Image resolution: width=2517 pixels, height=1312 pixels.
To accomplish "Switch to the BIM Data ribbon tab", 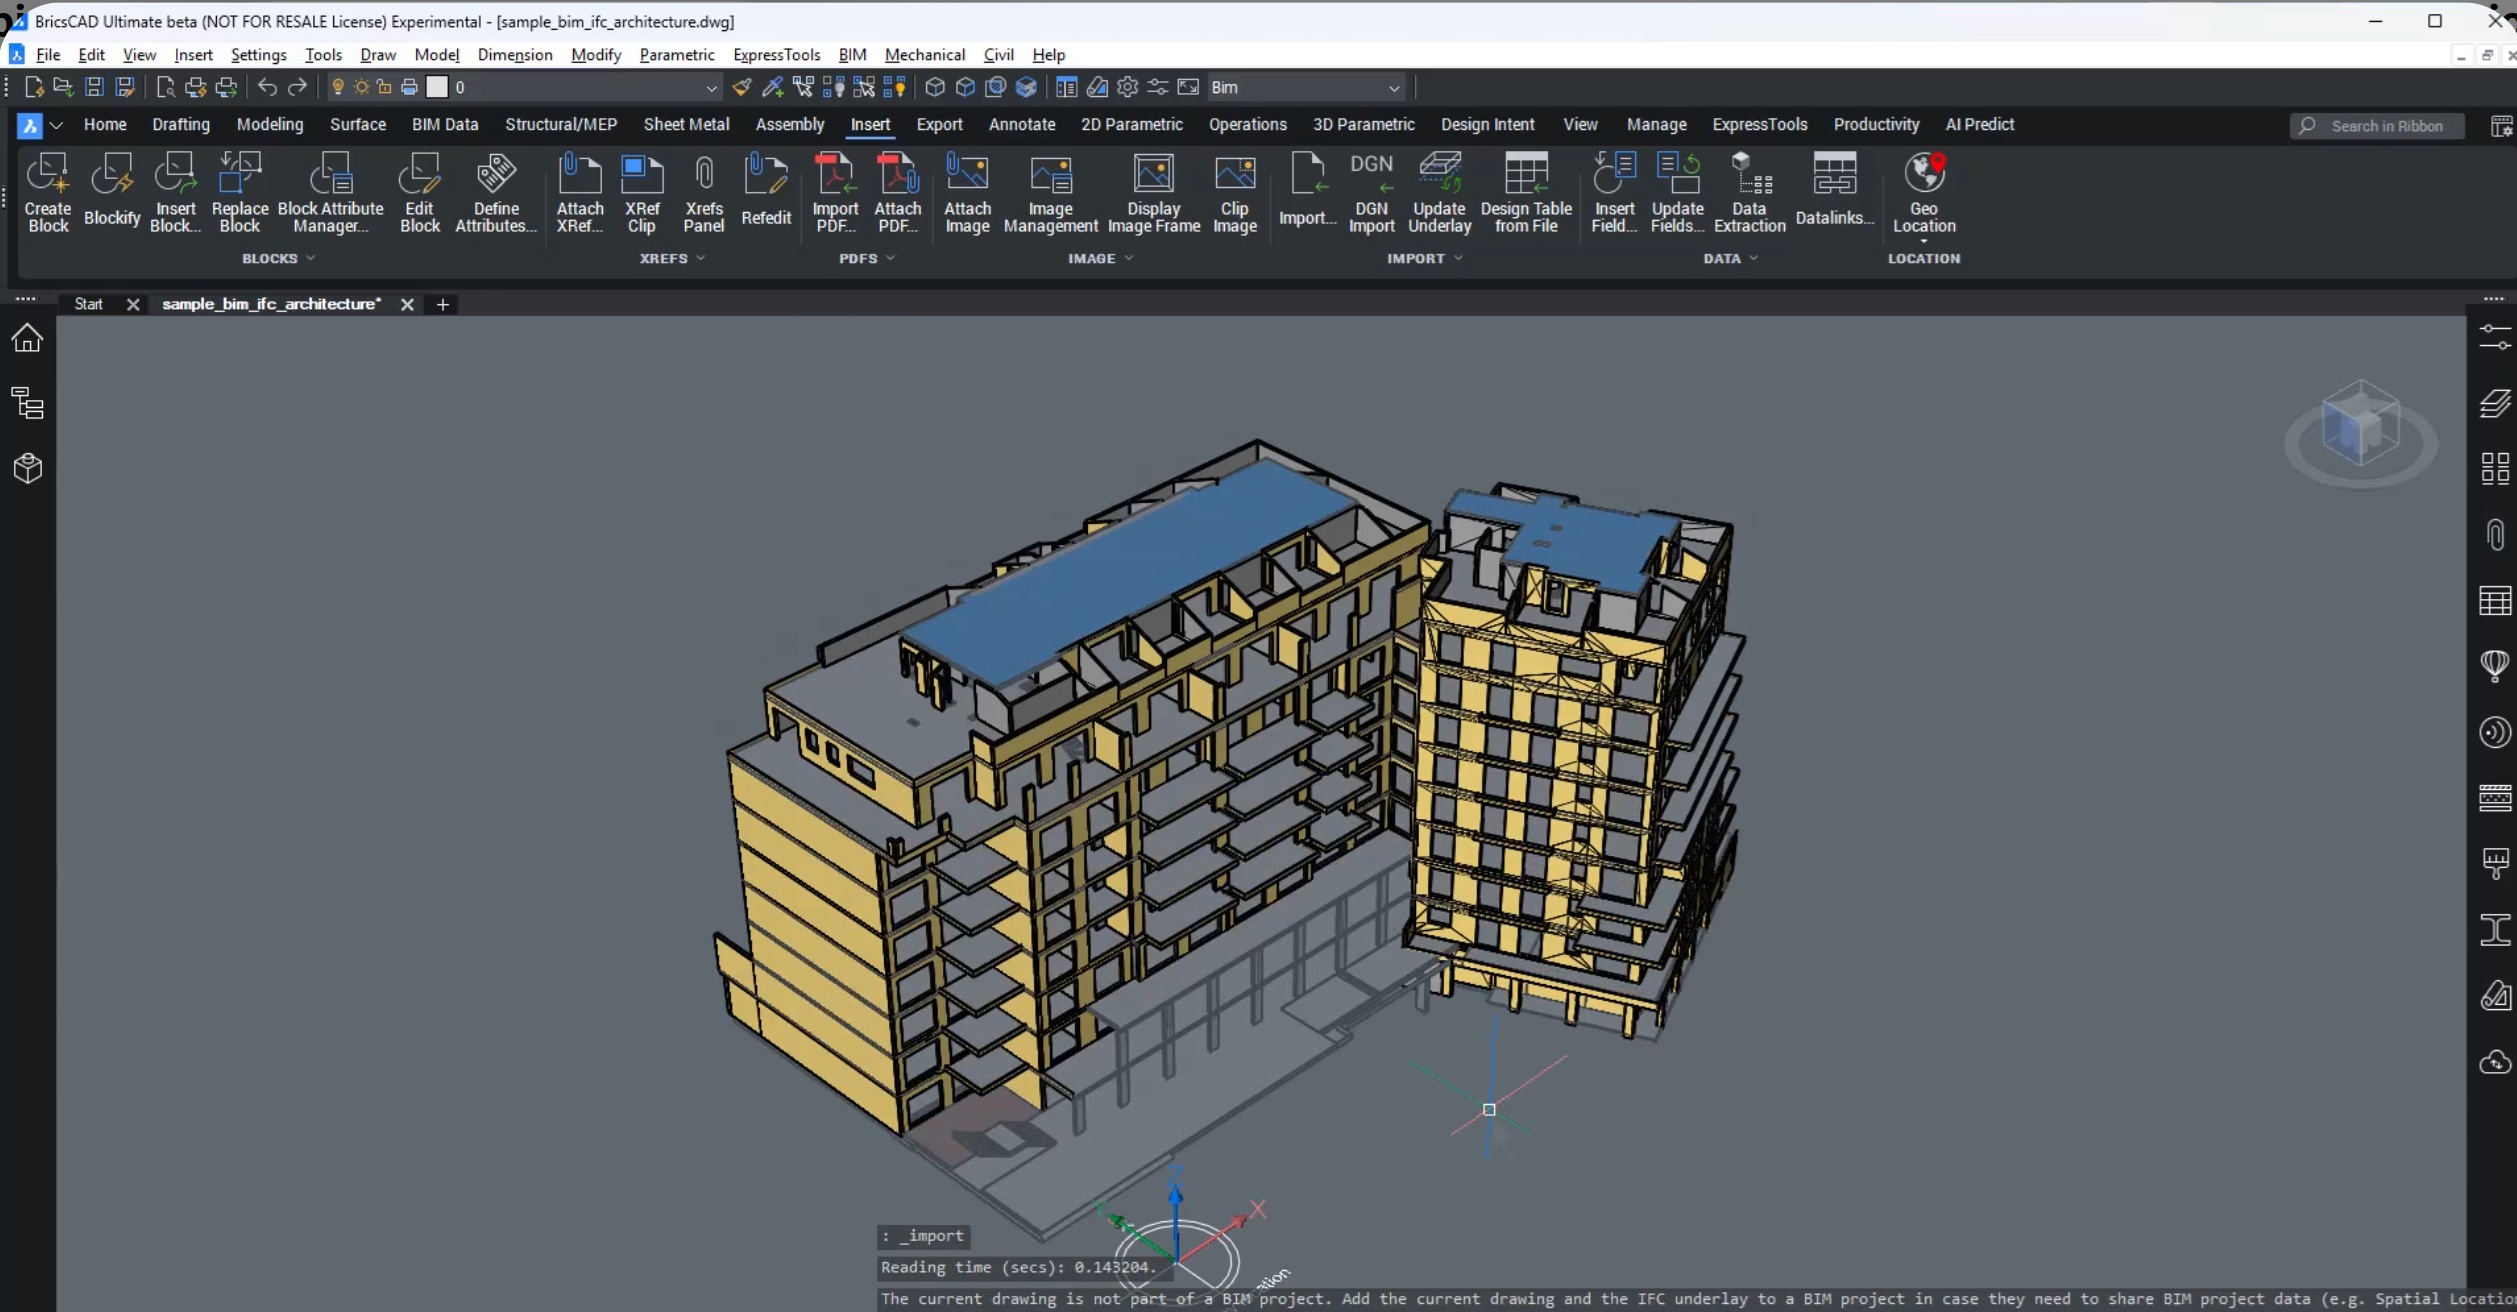I will pyautogui.click(x=445, y=124).
